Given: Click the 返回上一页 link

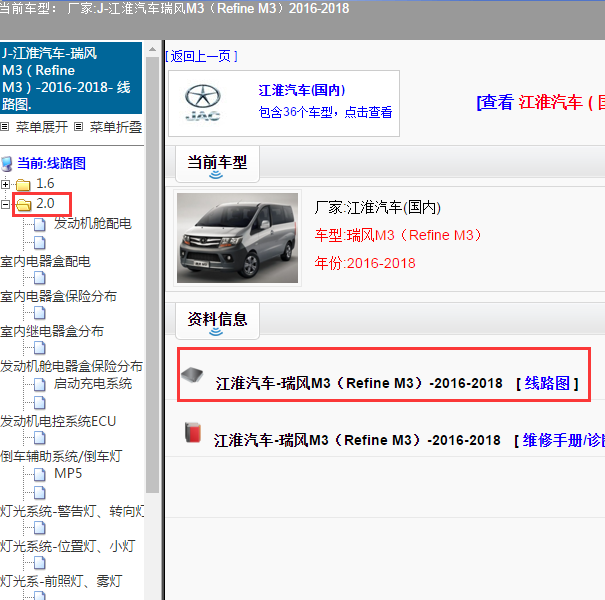Looking at the screenshot, I should 201,56.
